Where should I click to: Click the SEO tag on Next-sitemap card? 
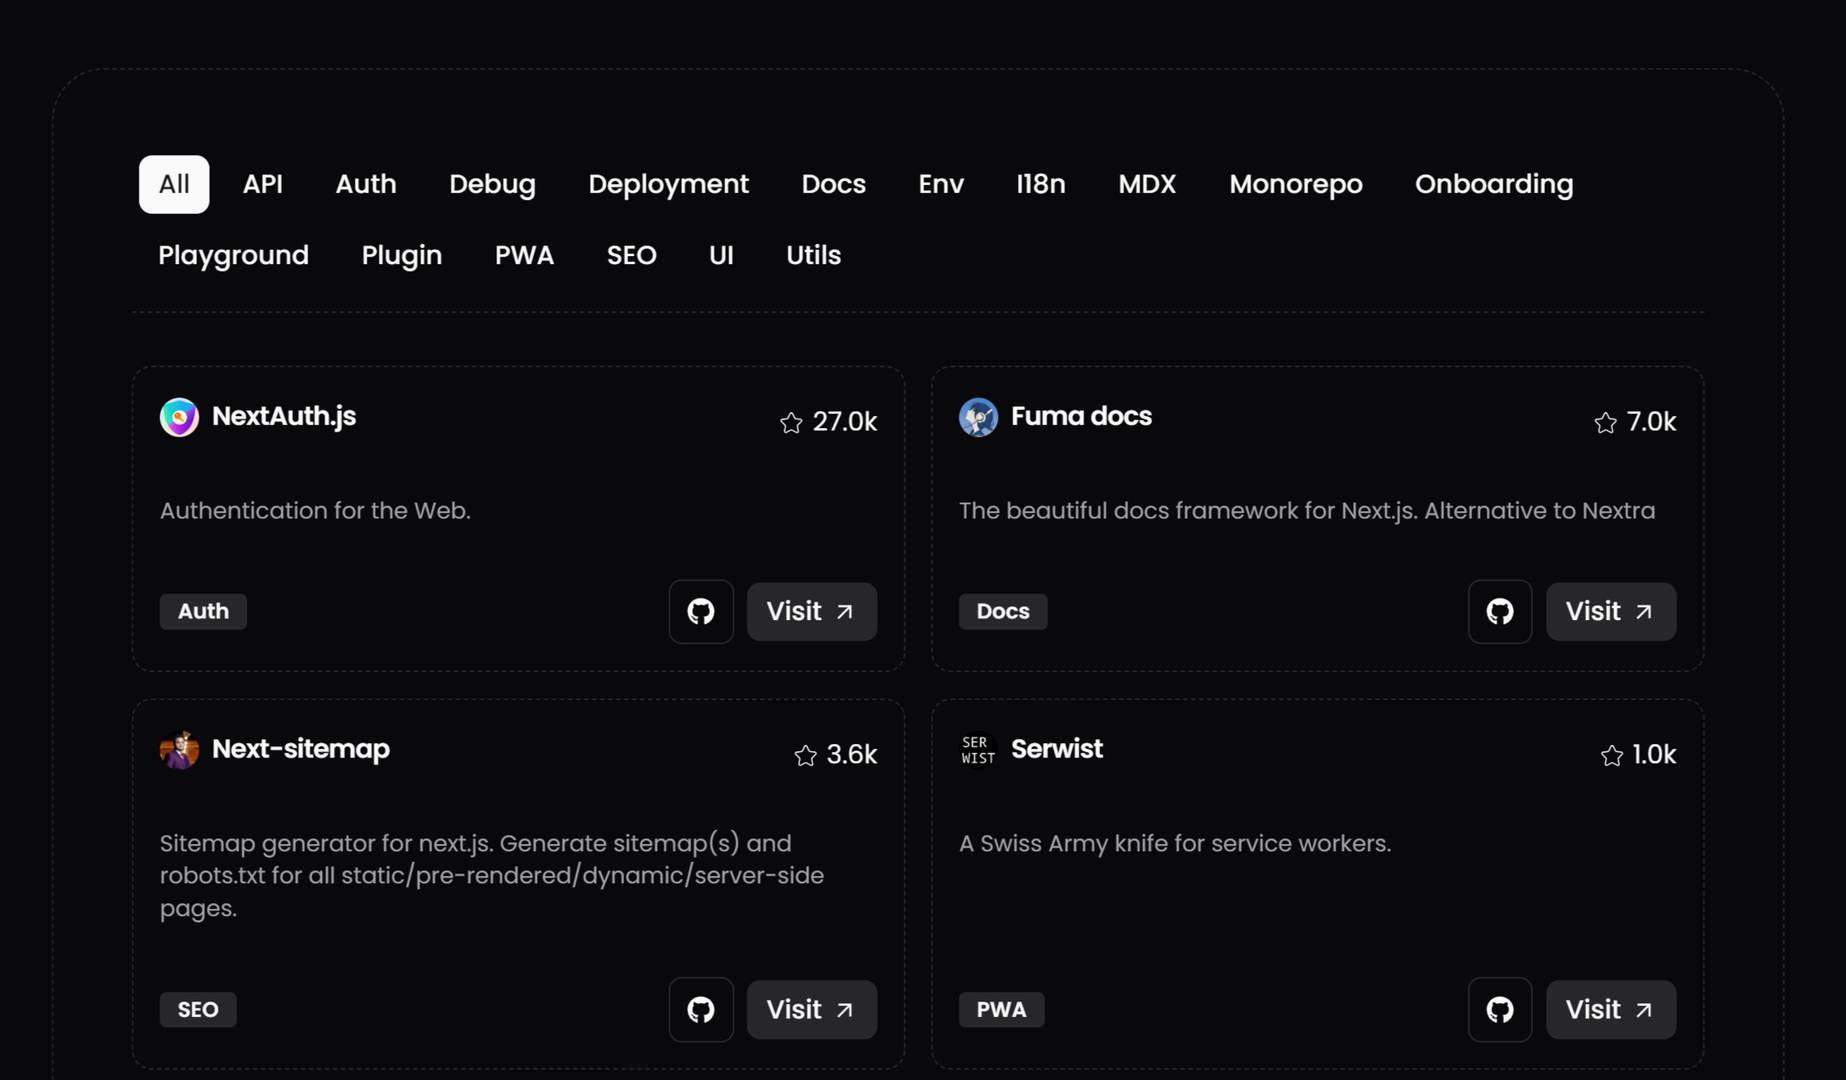click(x=198, y=1009)
